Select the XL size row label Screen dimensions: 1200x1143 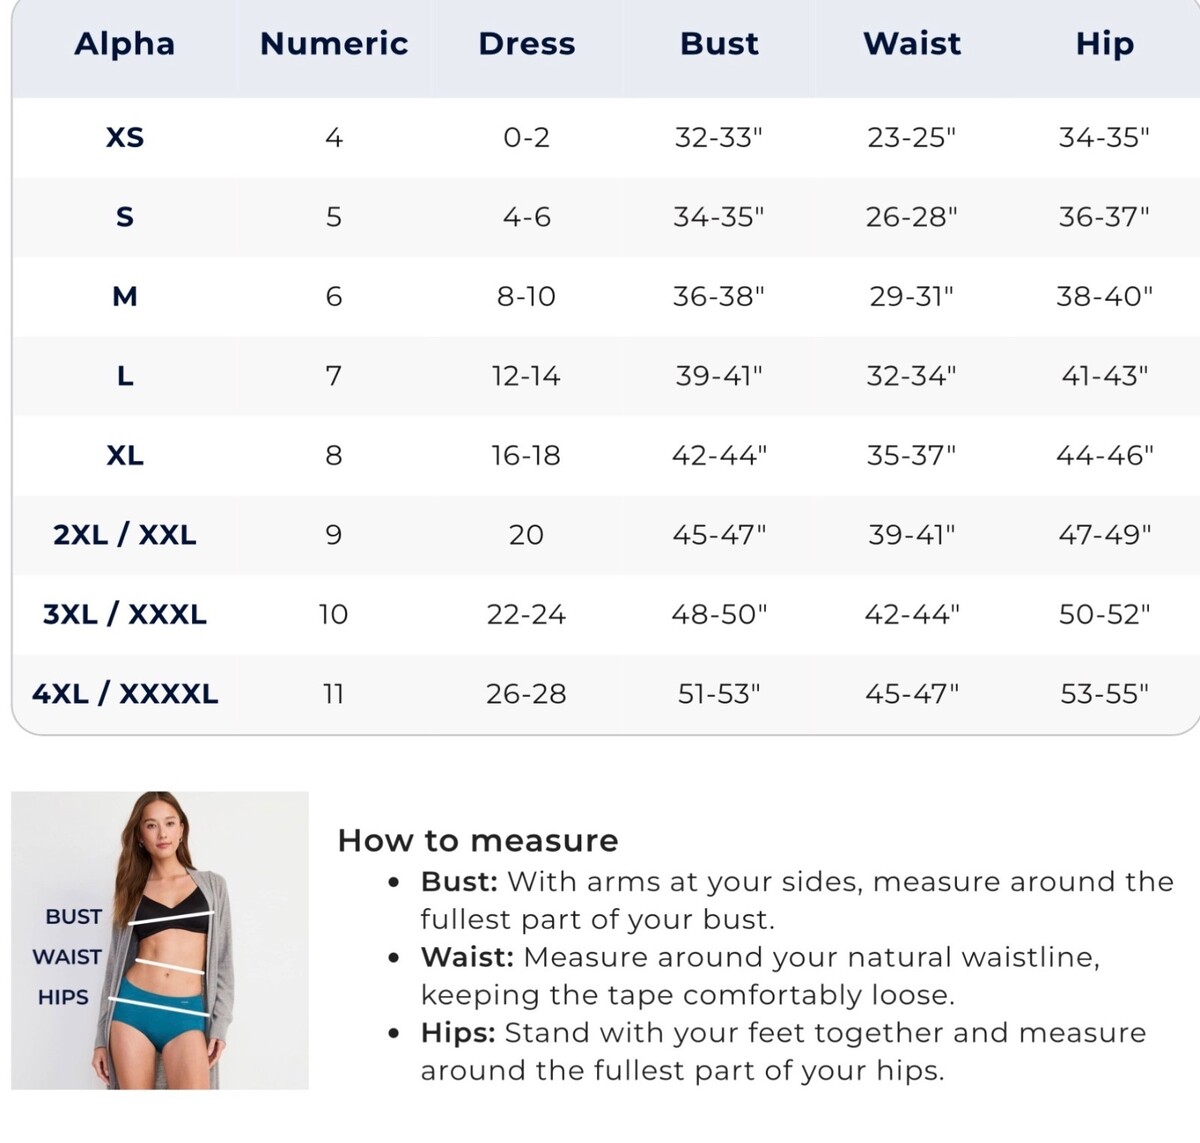[x=125, y=455]
